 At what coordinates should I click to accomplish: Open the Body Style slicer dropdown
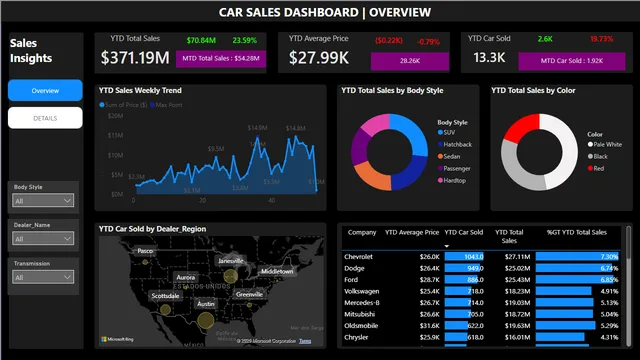pyautogui.click(x=43, y=200)
